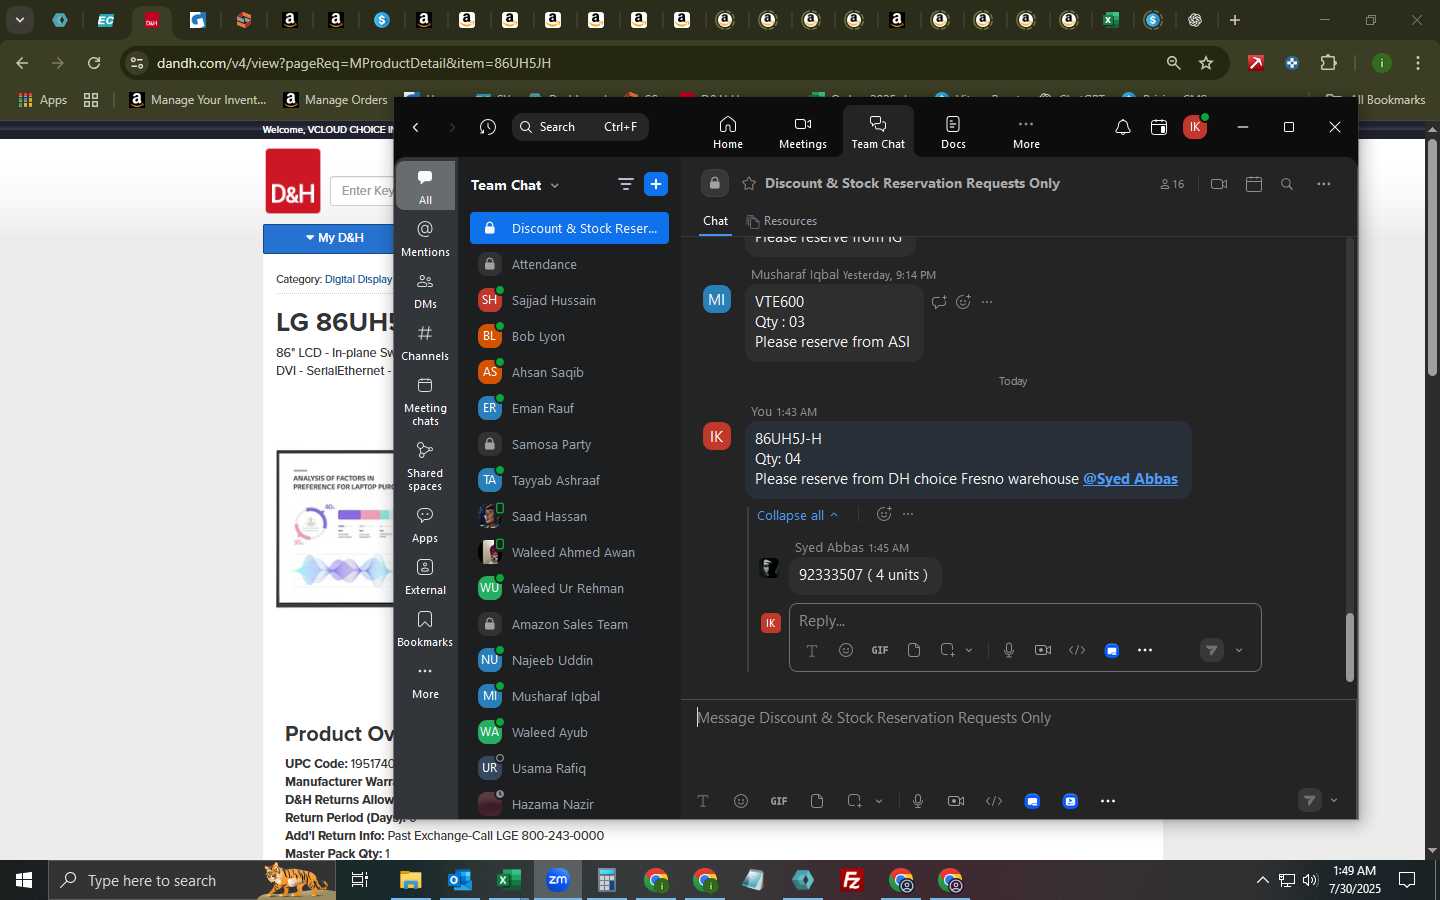Open the screenshot dropdown arrow in the reply box
The image size is (1440, 900).
click(969, 650)
